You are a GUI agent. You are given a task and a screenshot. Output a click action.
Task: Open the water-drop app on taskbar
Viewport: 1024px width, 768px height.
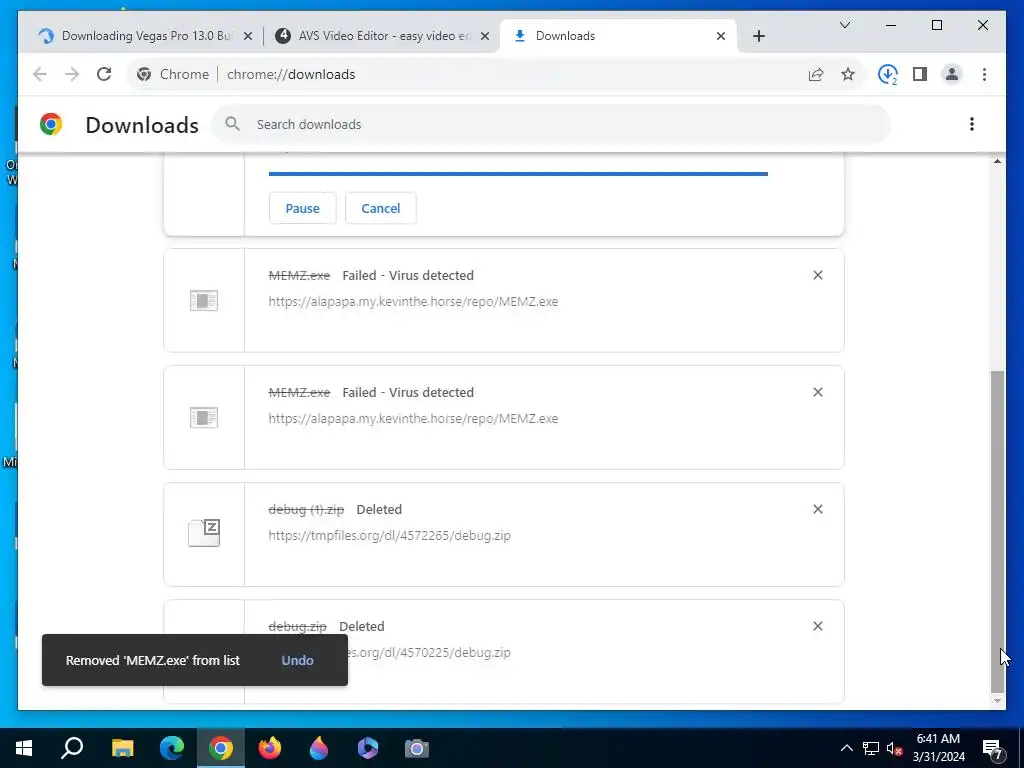coord(319,748)
